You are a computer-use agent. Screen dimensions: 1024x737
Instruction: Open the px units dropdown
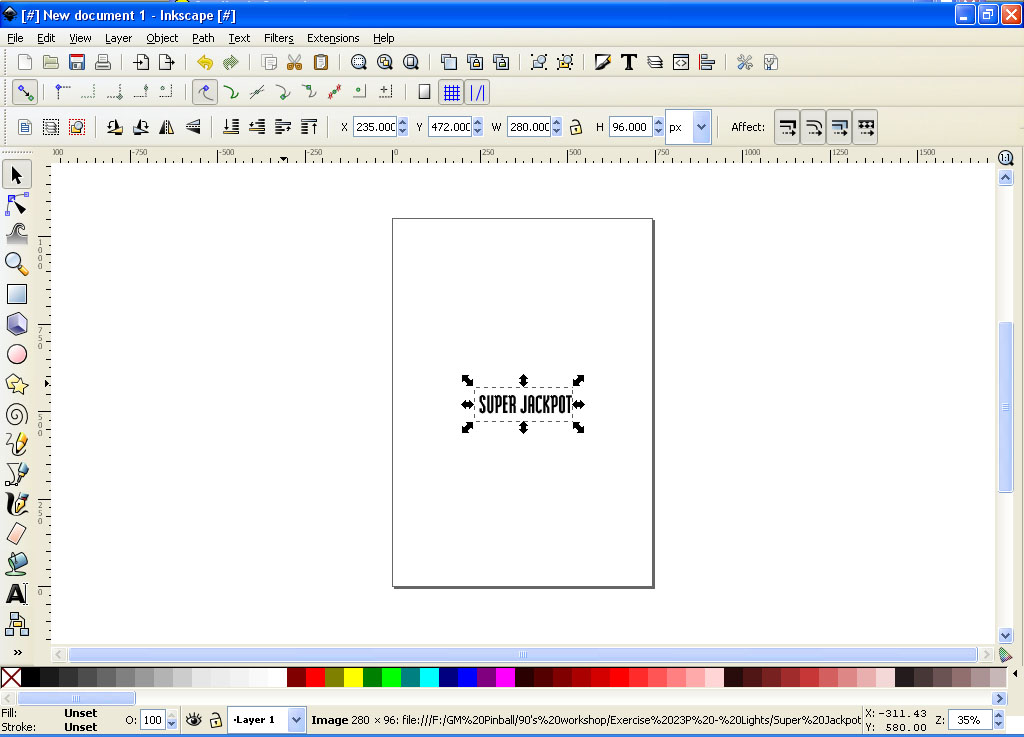coord(701,127)
